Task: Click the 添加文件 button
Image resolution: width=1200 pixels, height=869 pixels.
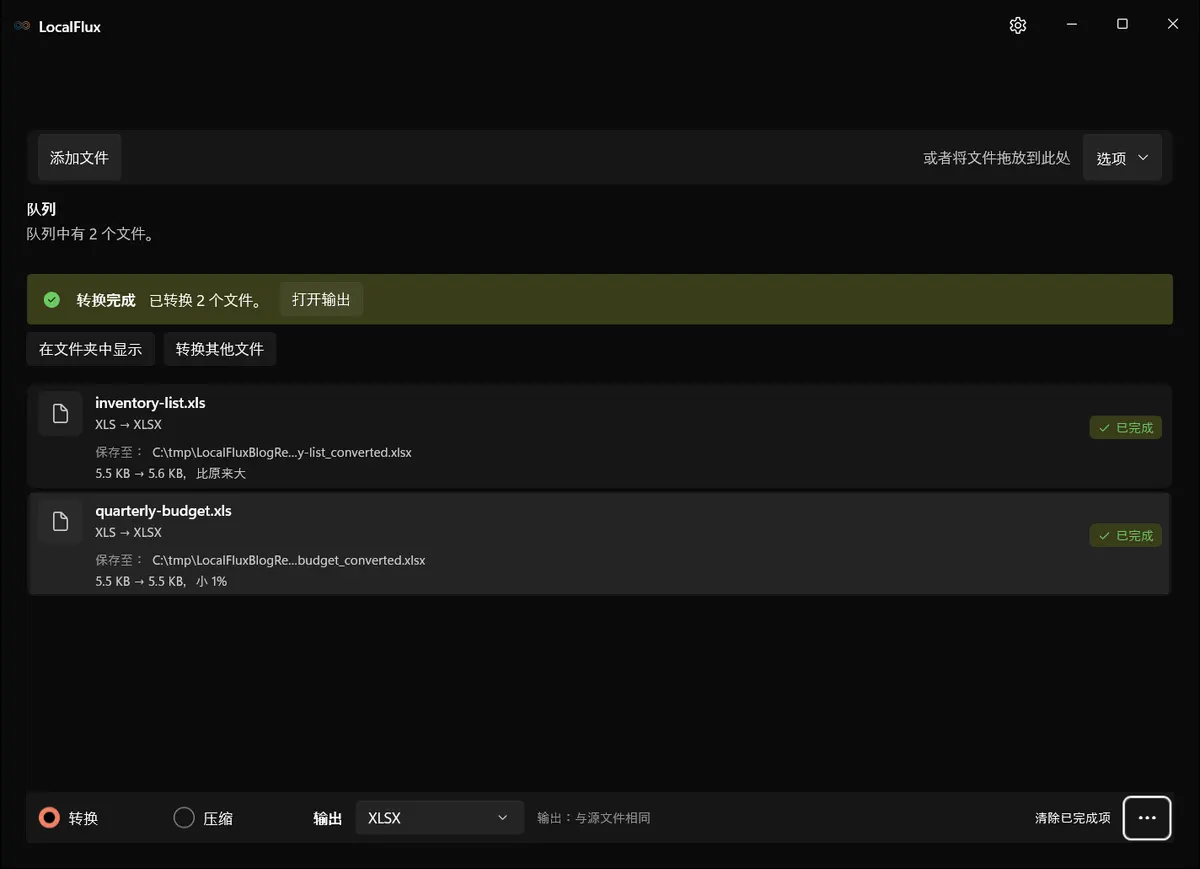Action: [80, 158]
